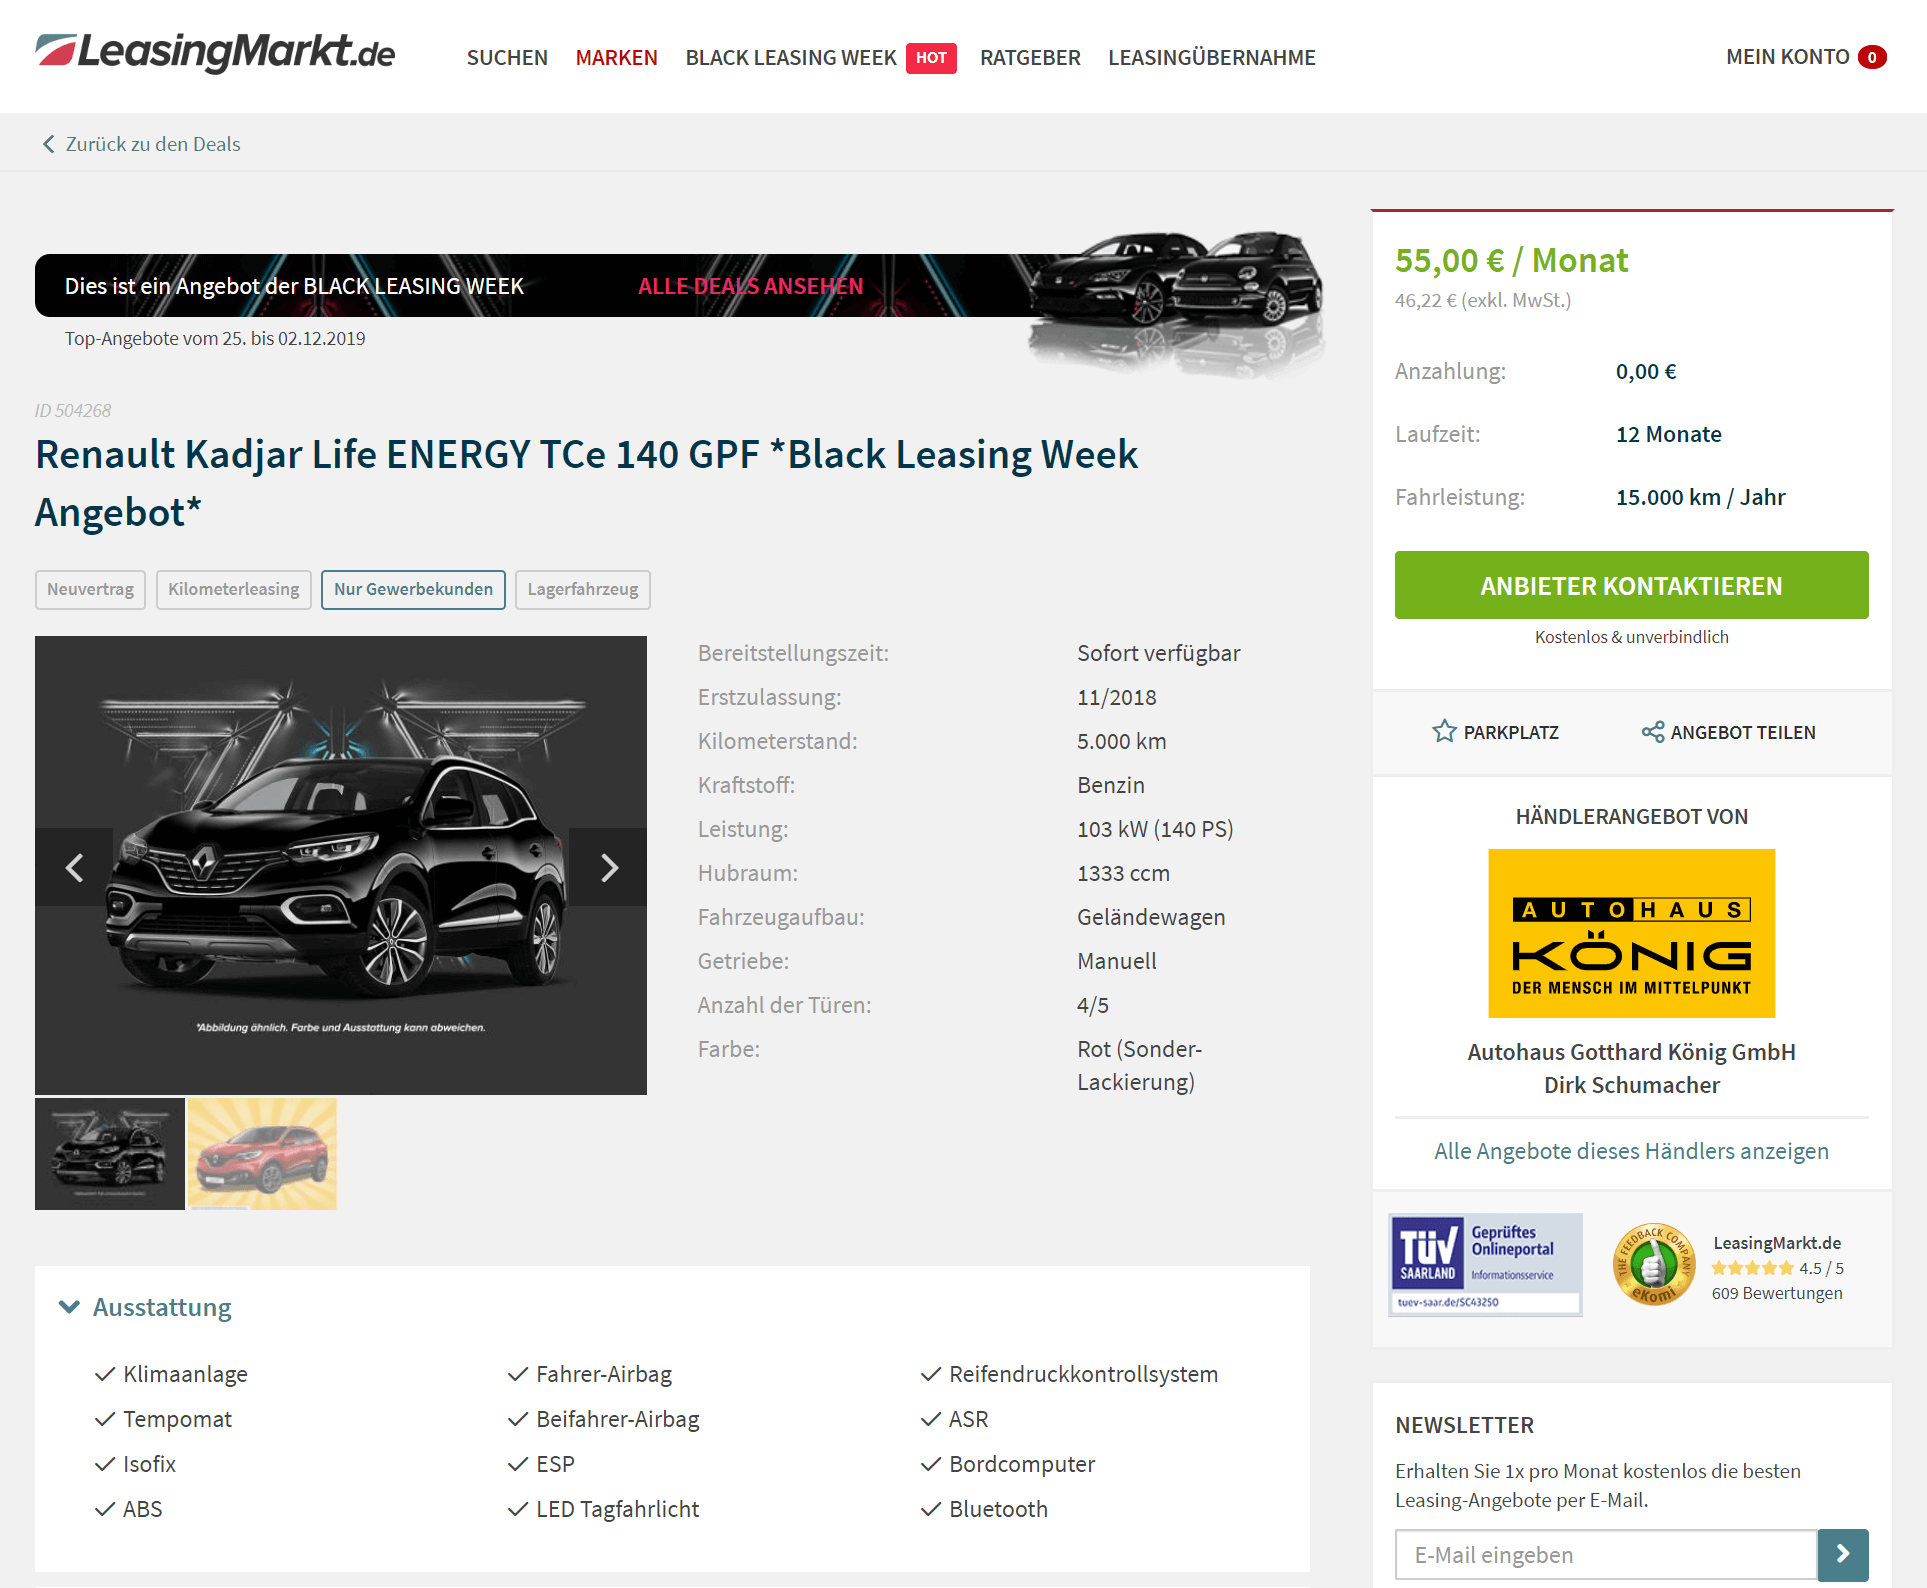This screenshot has width=1927, height=1588.
Task: Click the PARKPLATZ star icon
Action: 1444,732
